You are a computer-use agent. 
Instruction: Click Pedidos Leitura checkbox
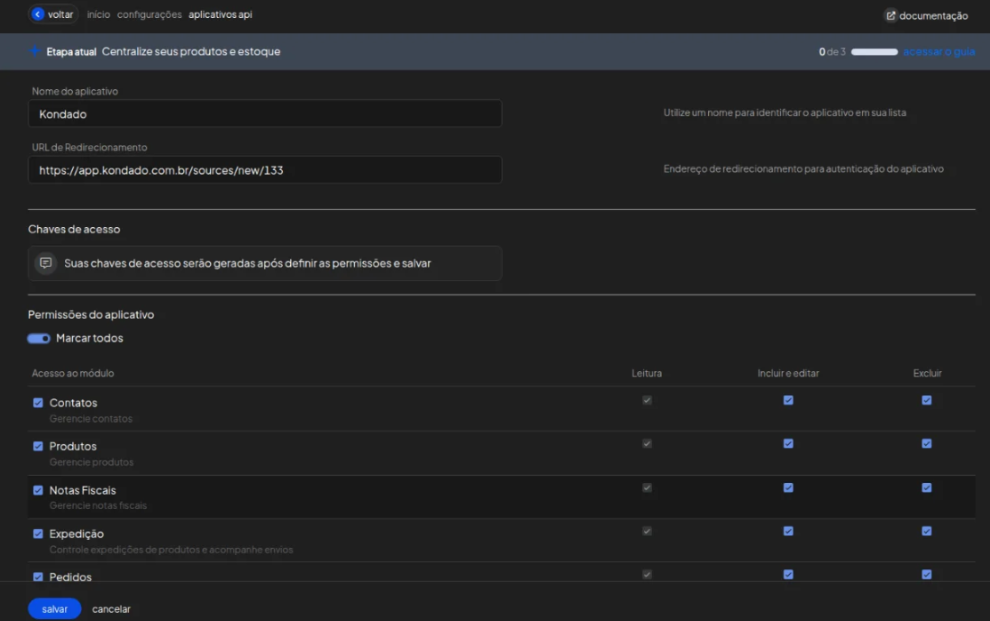pyautogui.click(x=647, y=574)
